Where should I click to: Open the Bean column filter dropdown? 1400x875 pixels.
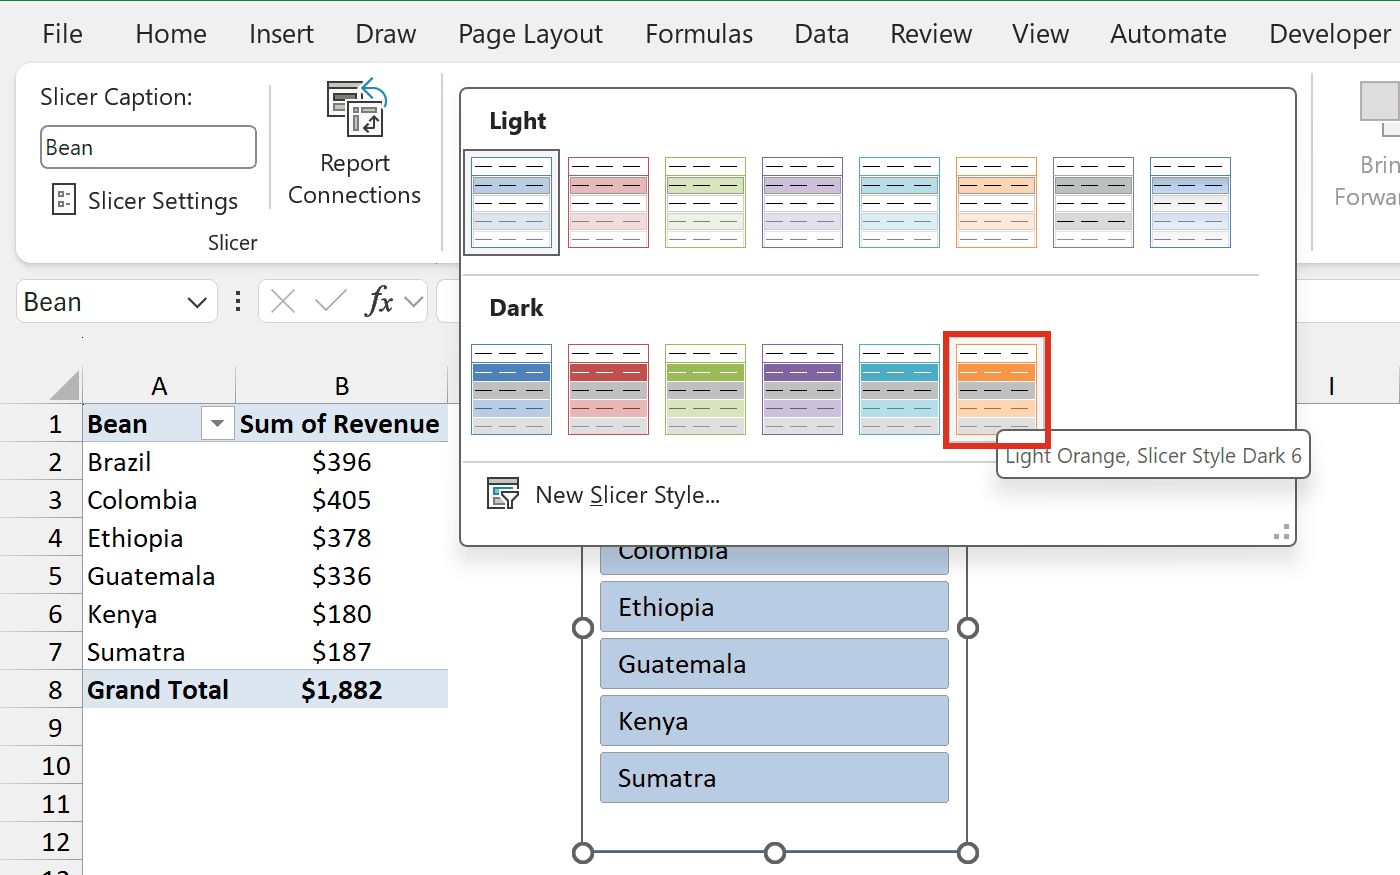click(217, 424)
